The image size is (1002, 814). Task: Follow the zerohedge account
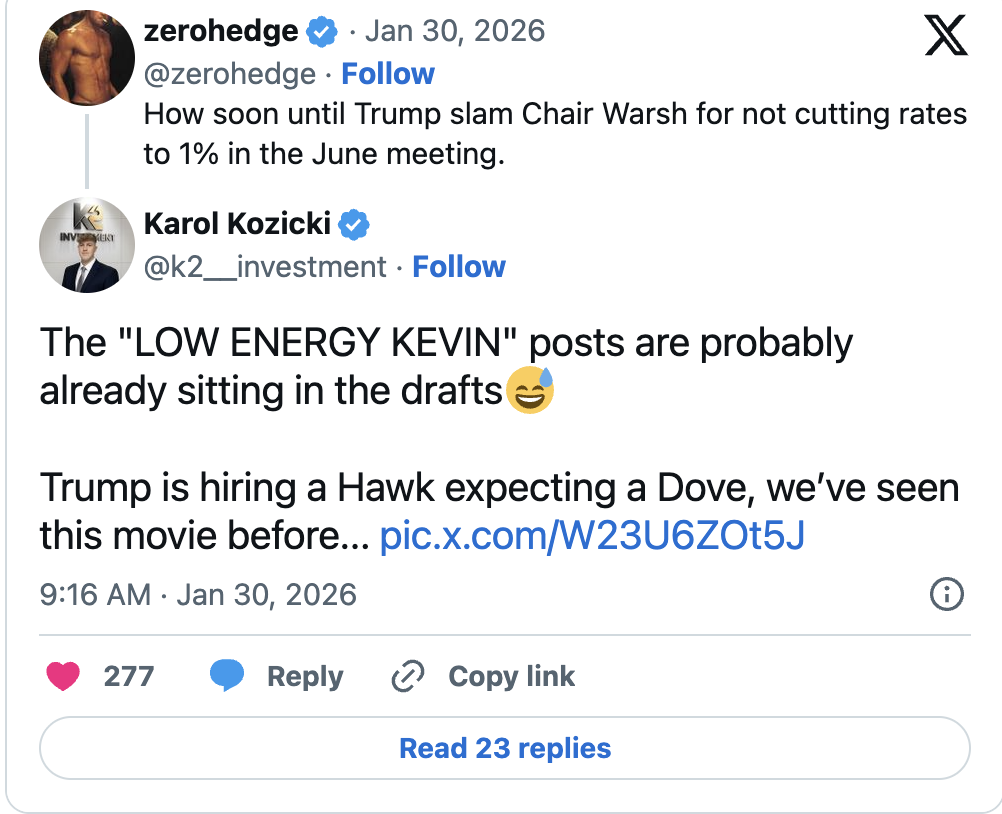pyautogui.click(x=388, y=74)
